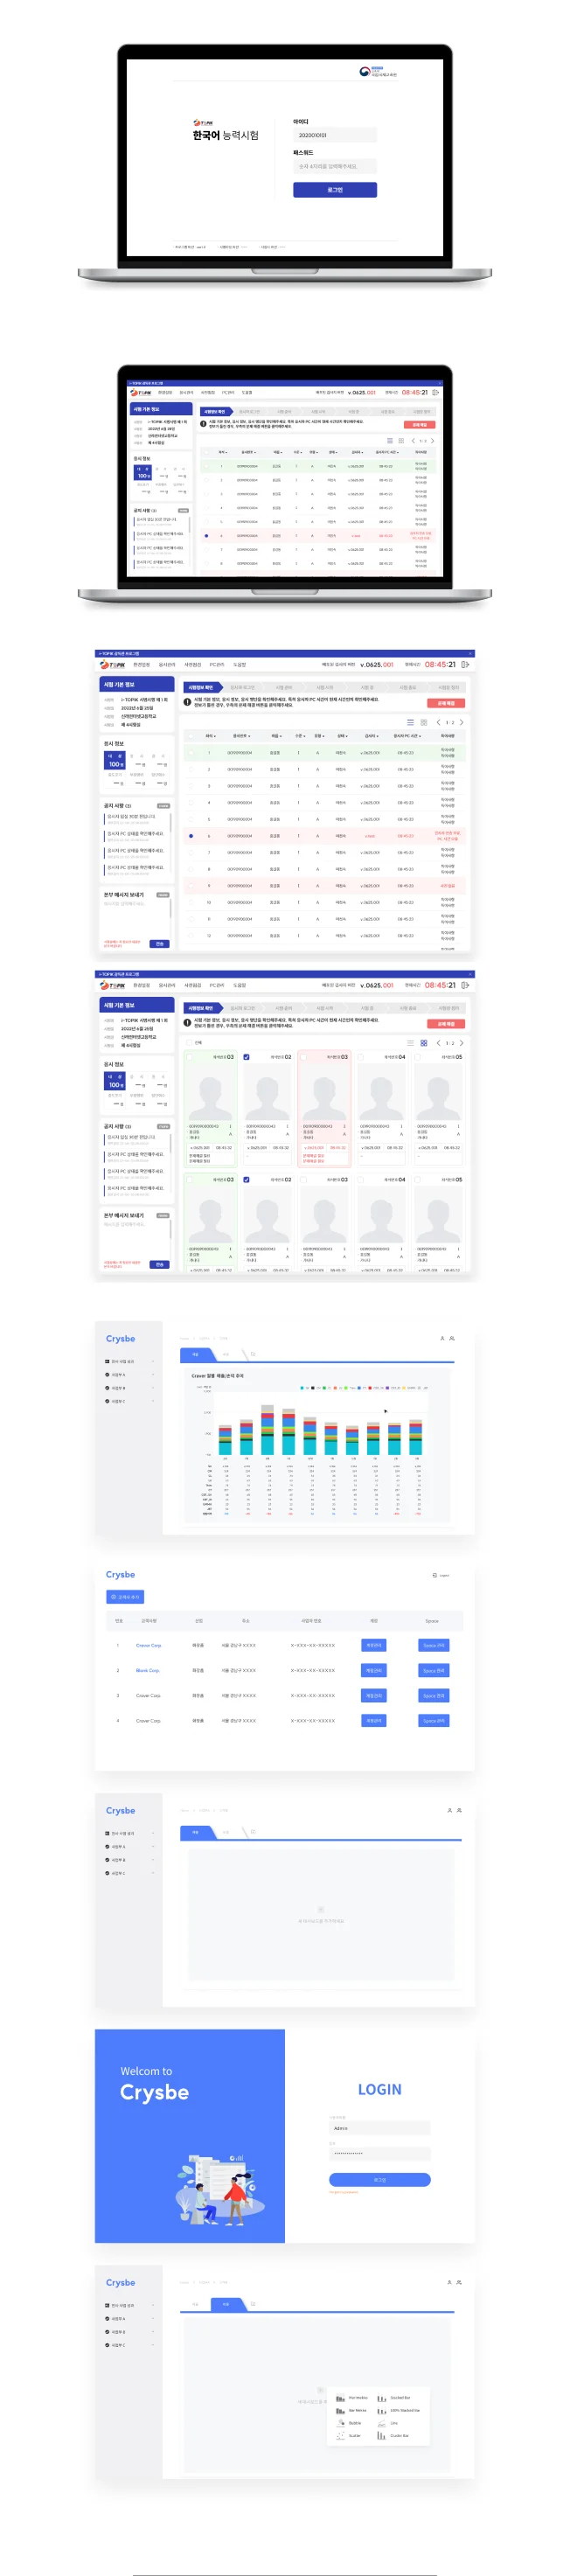Click the red problem-solving button in the table view

pos(446,704)
